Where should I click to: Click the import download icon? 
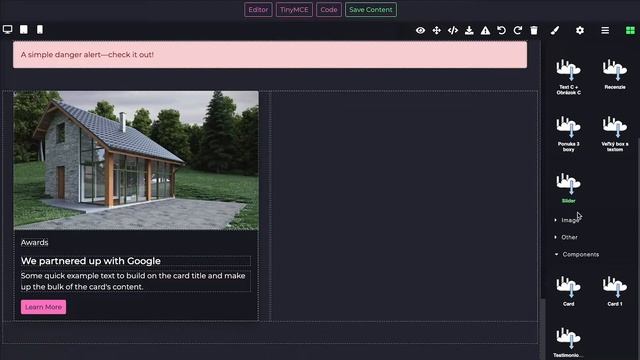(469, 30)
